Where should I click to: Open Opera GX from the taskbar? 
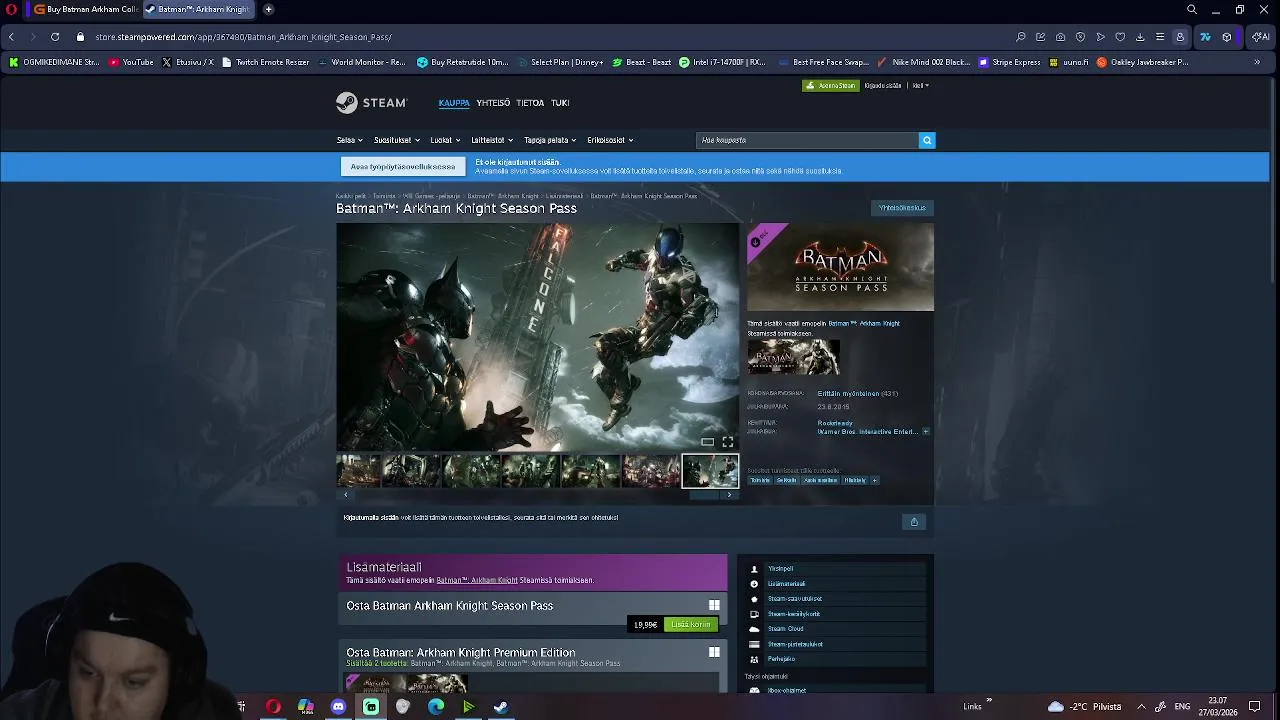coord(273,707)
